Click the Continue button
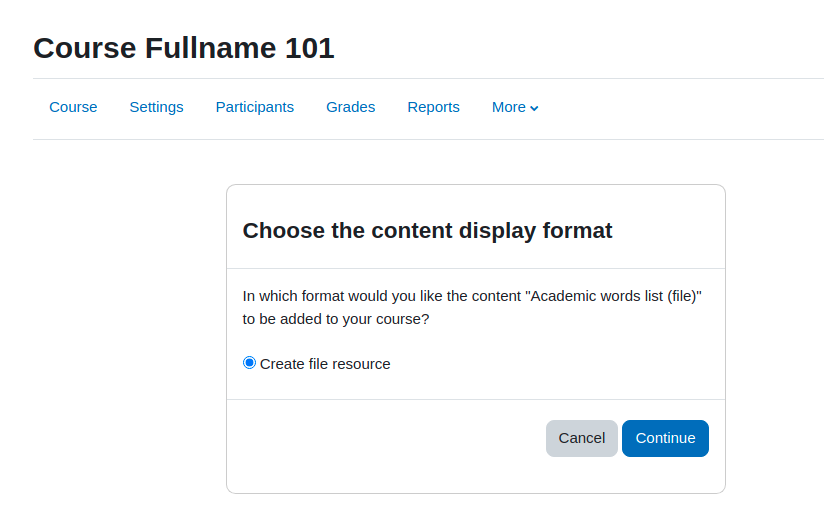Image resolution: width=824 pixels, height=529 pixels. [x=665, y=438]
